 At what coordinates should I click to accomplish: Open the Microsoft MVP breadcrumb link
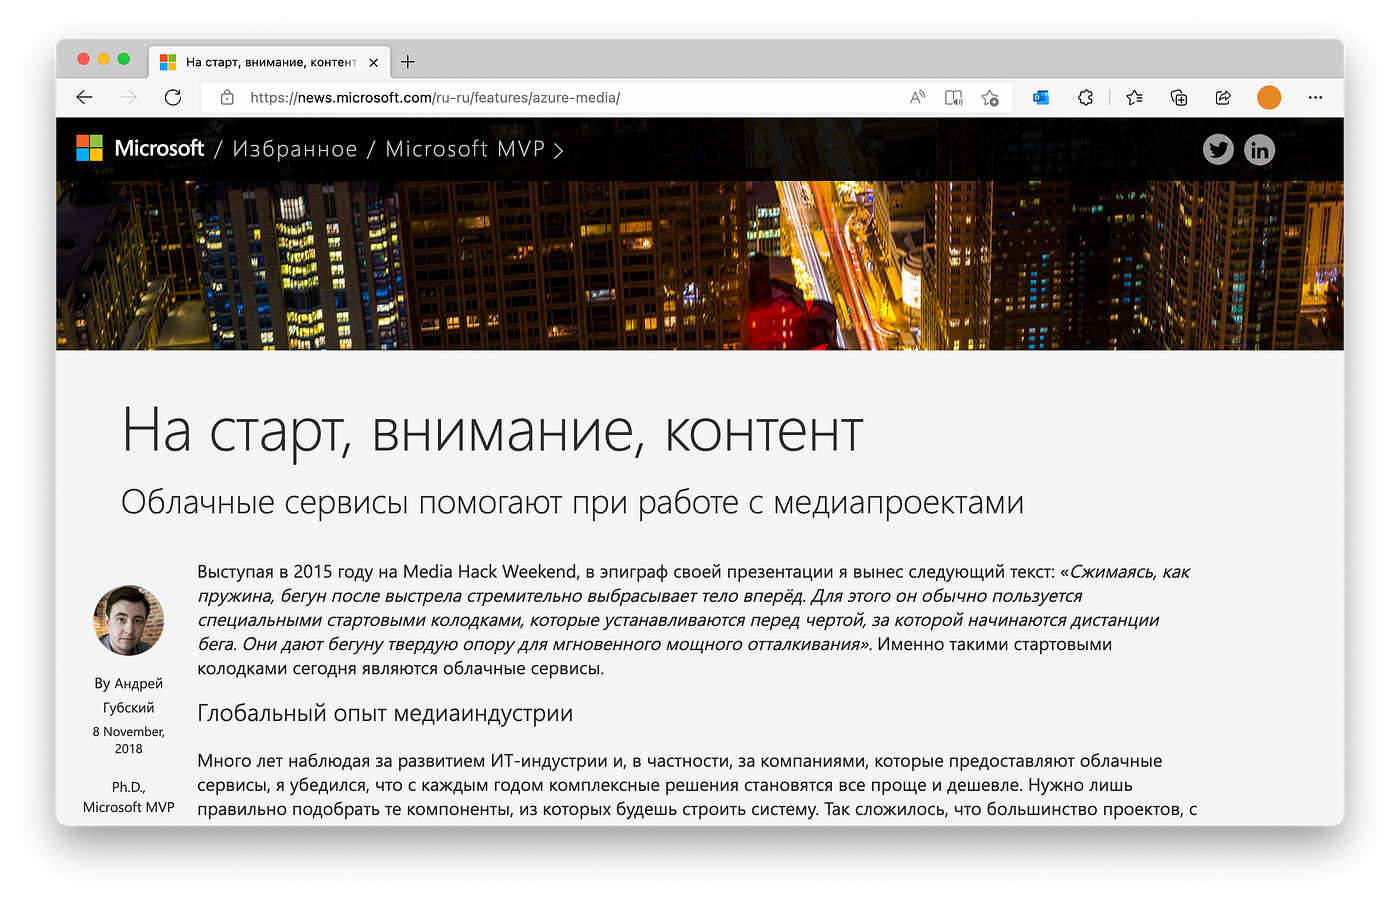pos(465,149)
